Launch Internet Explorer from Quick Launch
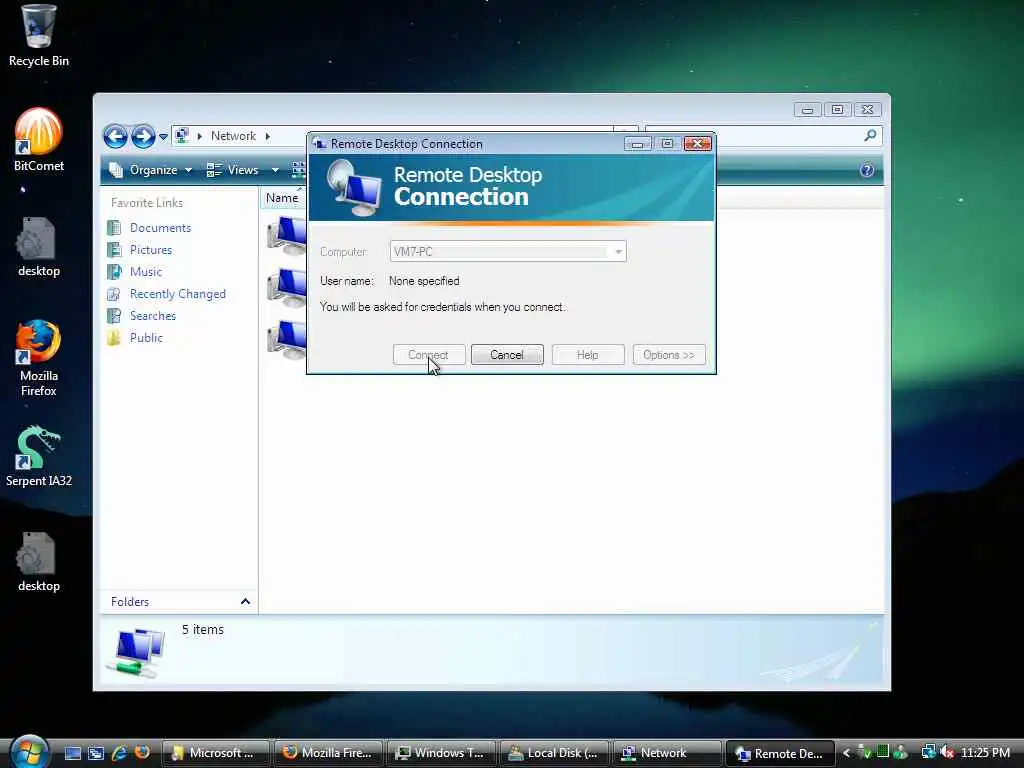The image size is (1024, 768). (x=119, y=753)
